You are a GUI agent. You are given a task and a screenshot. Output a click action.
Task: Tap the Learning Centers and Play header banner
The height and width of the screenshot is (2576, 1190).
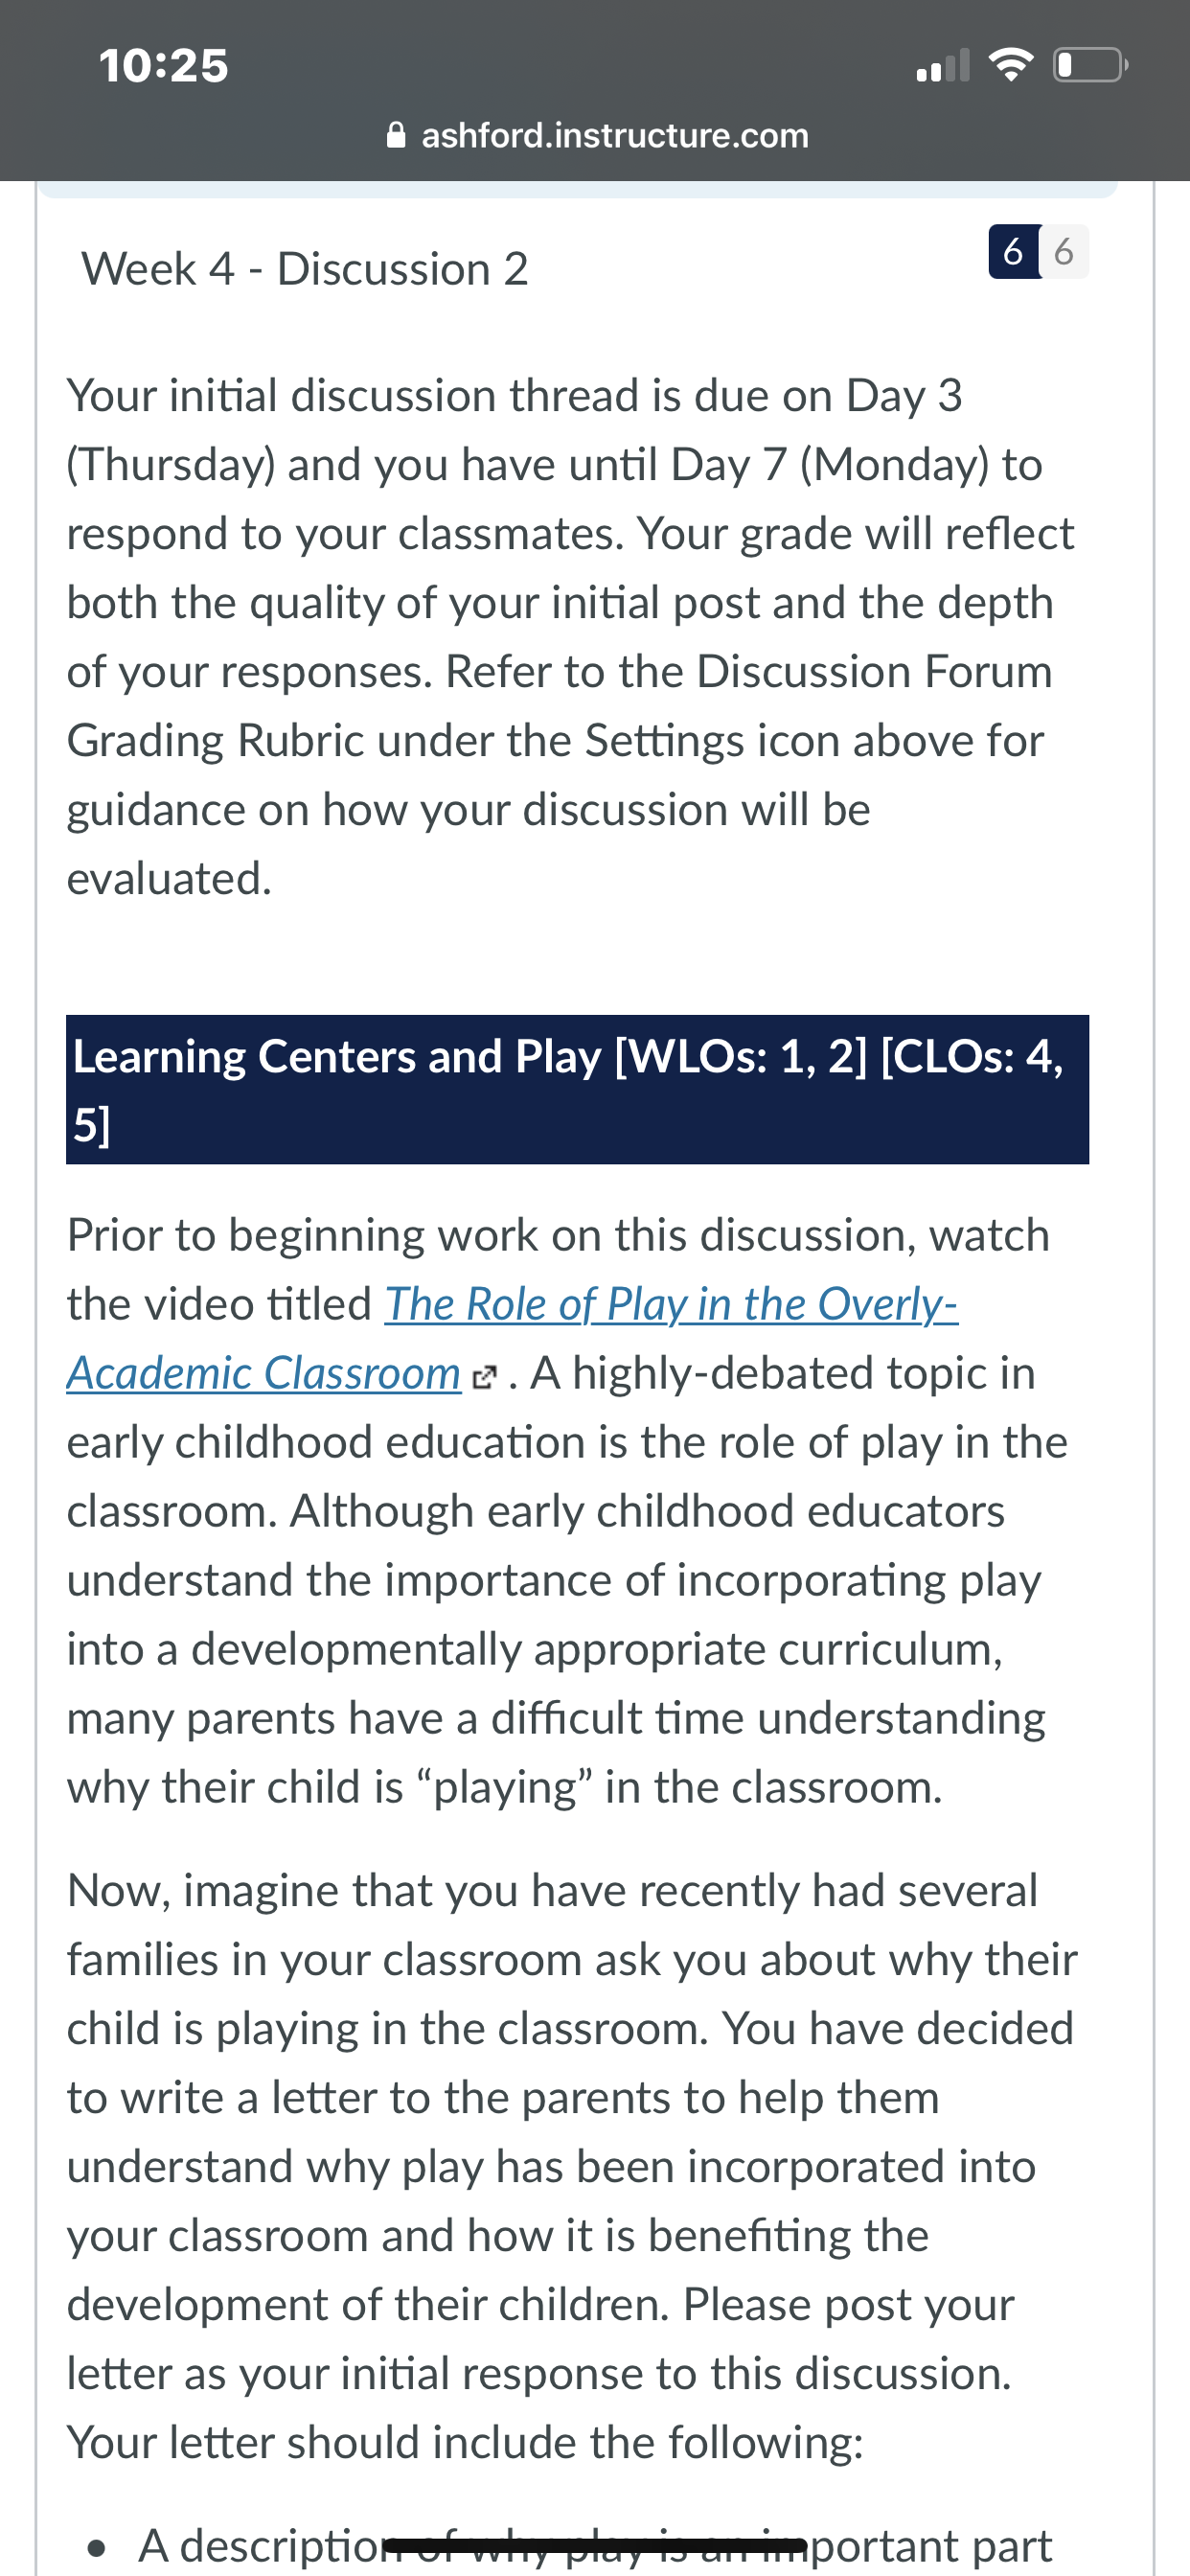click(x=577, y=1090)
